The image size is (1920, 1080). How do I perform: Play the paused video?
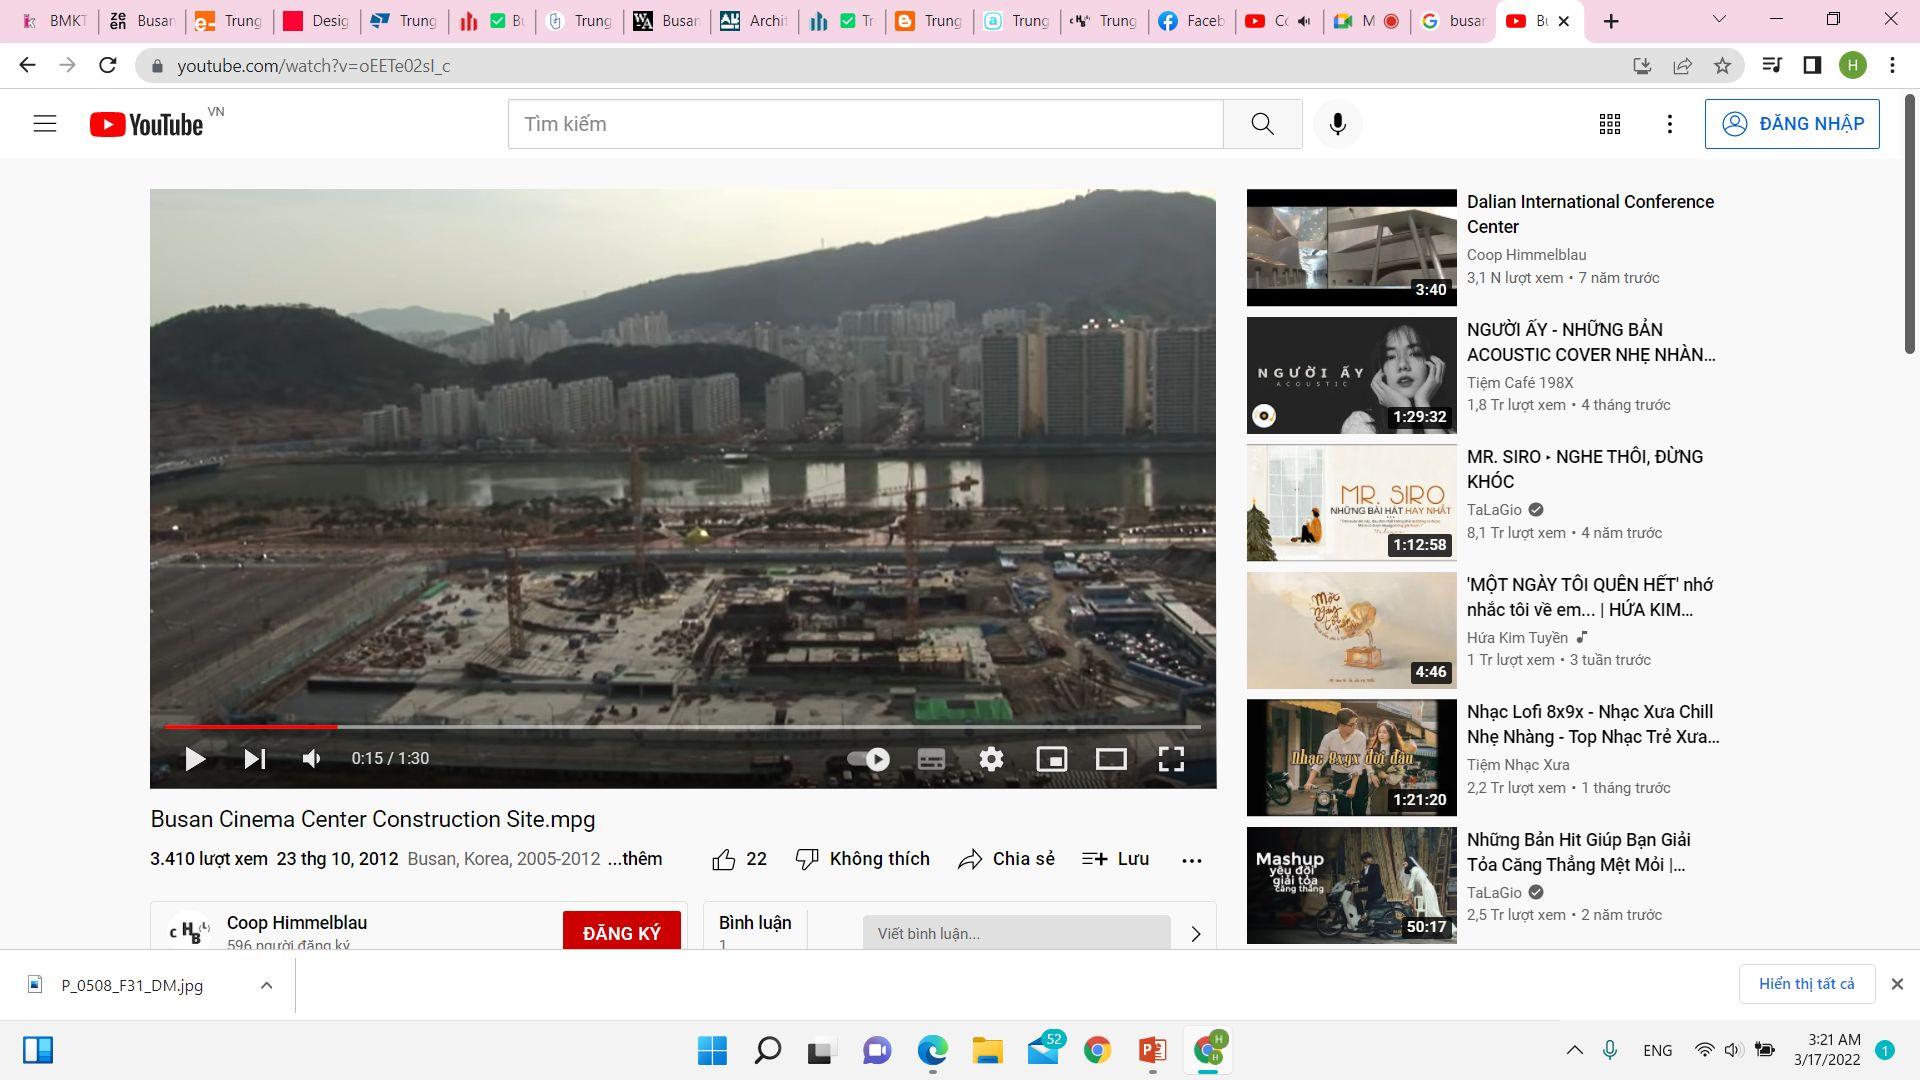[x=195, y=759]
